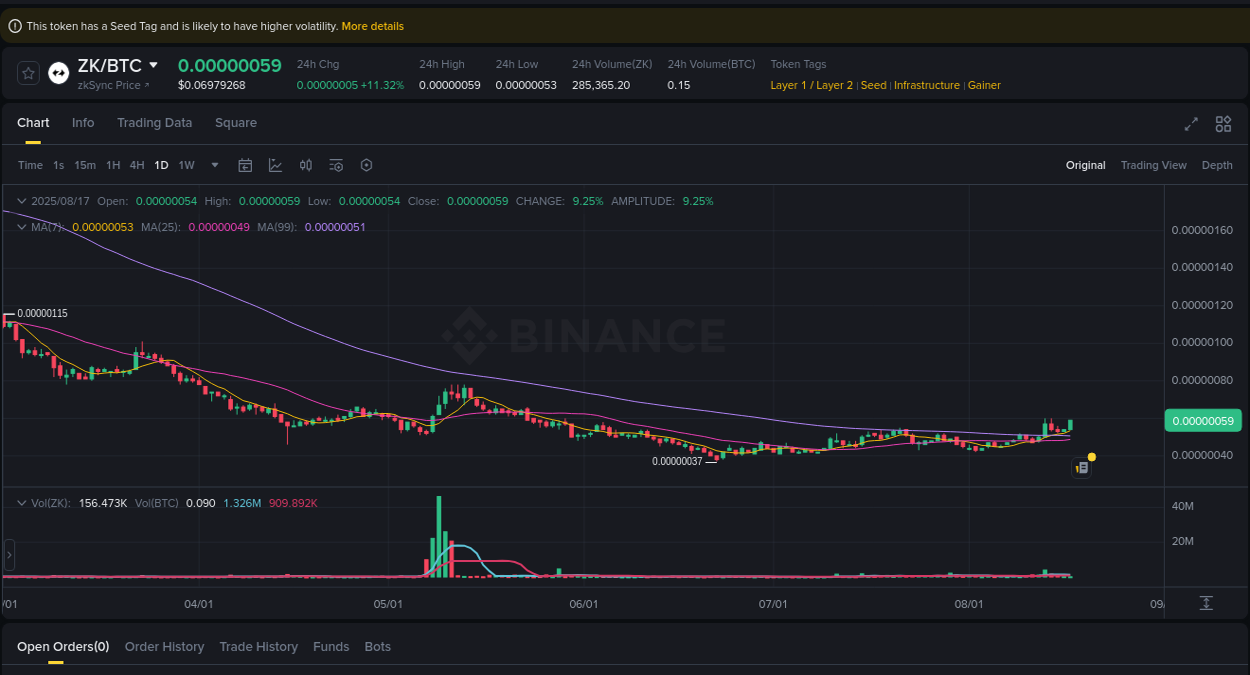Image resolution: width=1250 pixels, height=675 pixels.
Task: Open the ZK/BTC pair selector dropdown
Action: 115,63
